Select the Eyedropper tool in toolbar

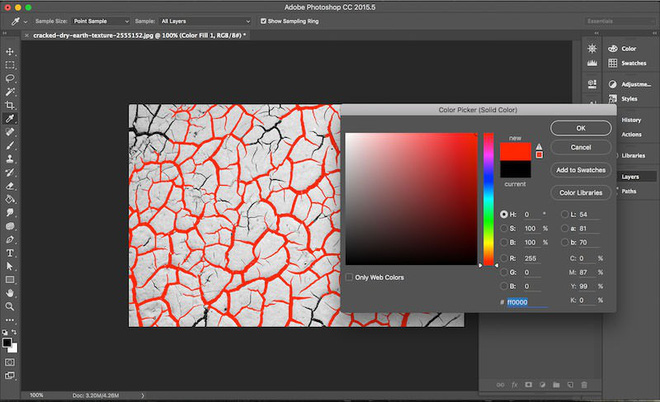(10, 118)
